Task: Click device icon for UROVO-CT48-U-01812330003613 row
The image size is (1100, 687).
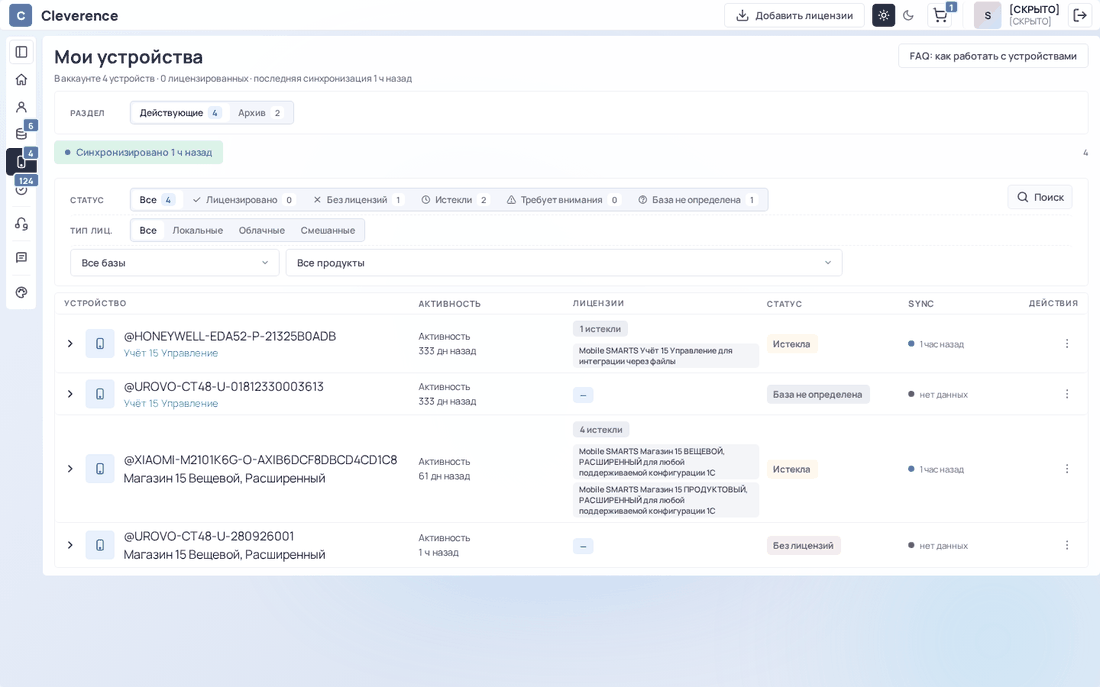Action: [x=100, y=394]
